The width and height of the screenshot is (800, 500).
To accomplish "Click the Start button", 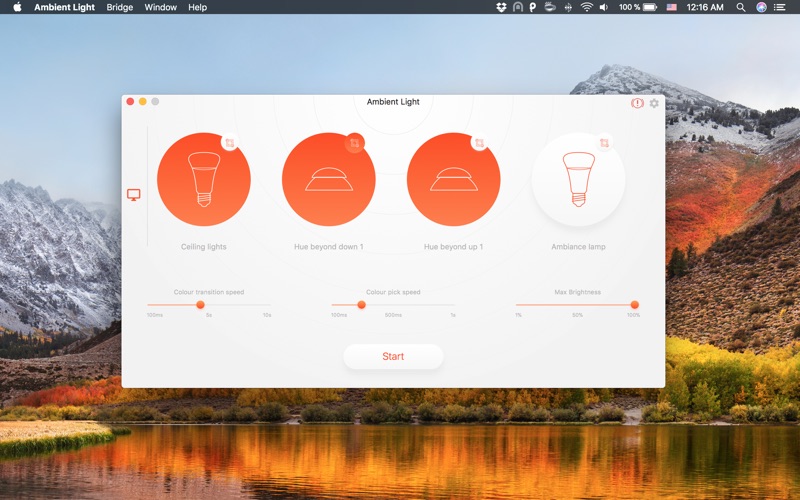I will tap(393, 356).
